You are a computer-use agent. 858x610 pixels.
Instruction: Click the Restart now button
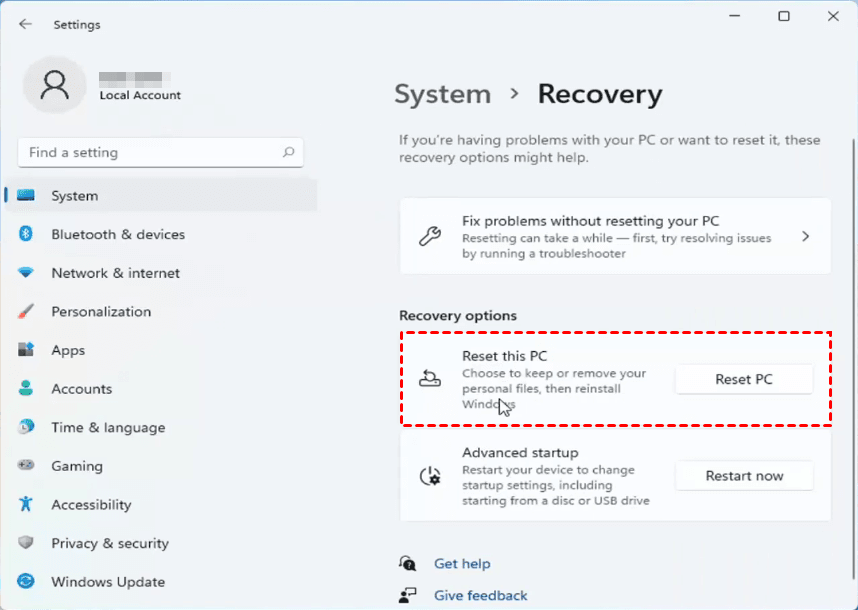click(743, 475)
